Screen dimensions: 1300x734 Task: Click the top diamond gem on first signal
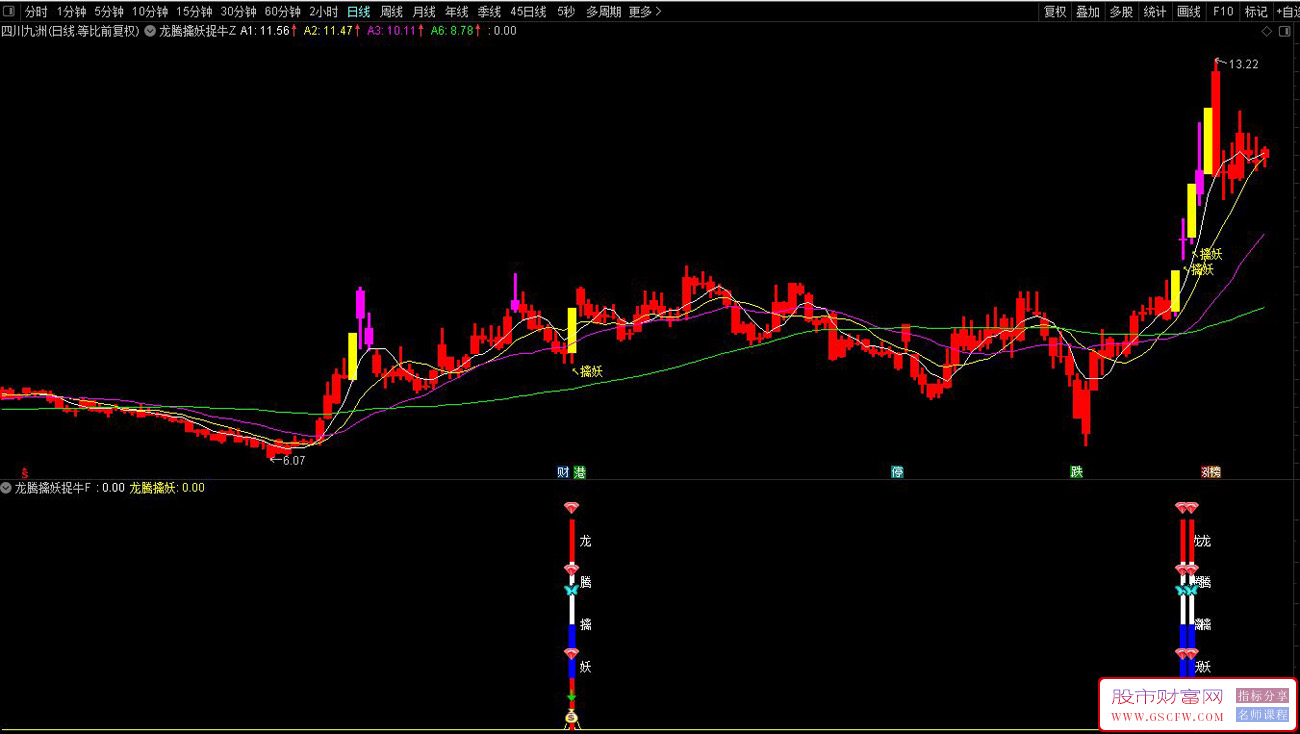point(571,508)
